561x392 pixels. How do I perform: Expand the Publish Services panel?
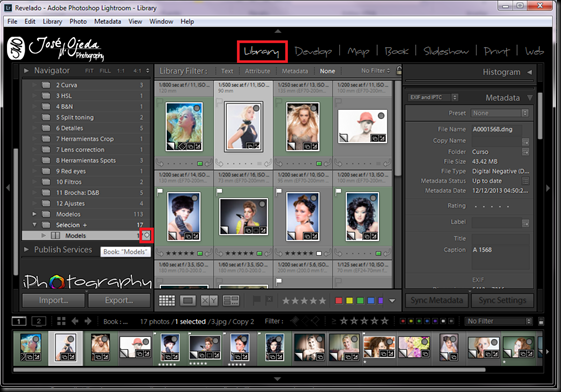point(26,250)
